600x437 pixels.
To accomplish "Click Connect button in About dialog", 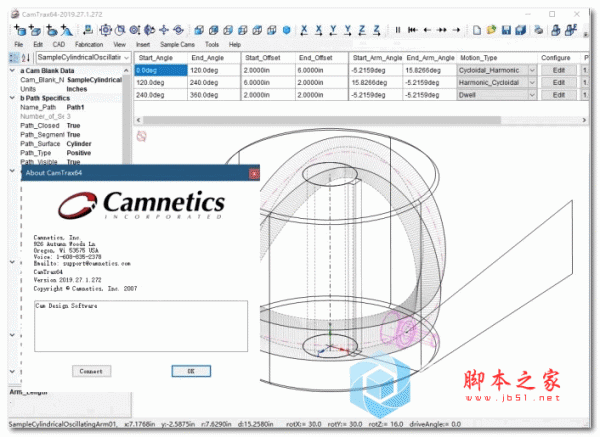I will click(x=91, y=371).
